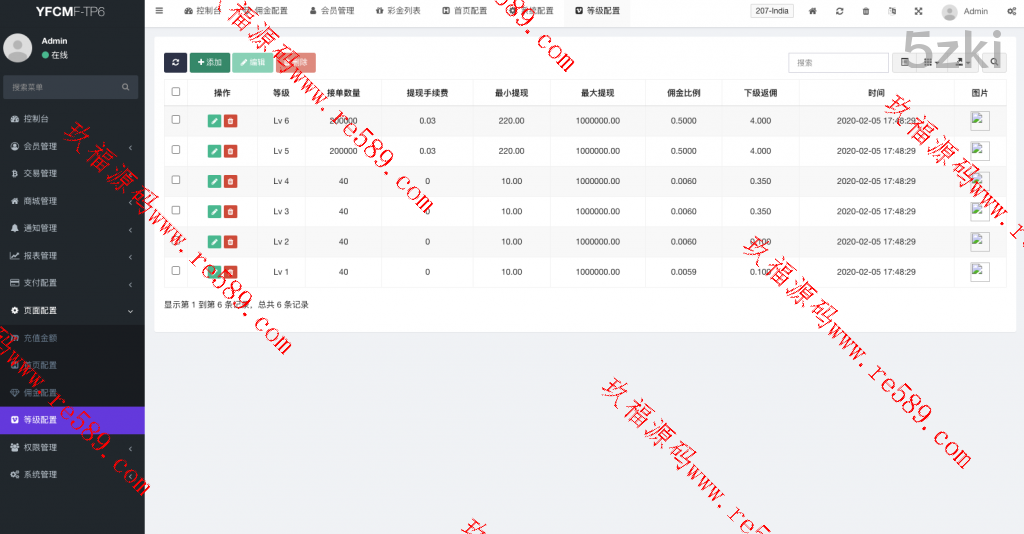This screenshot has height=534, width=1024.
Task: Click the table search input field
Action: (837, 62)
